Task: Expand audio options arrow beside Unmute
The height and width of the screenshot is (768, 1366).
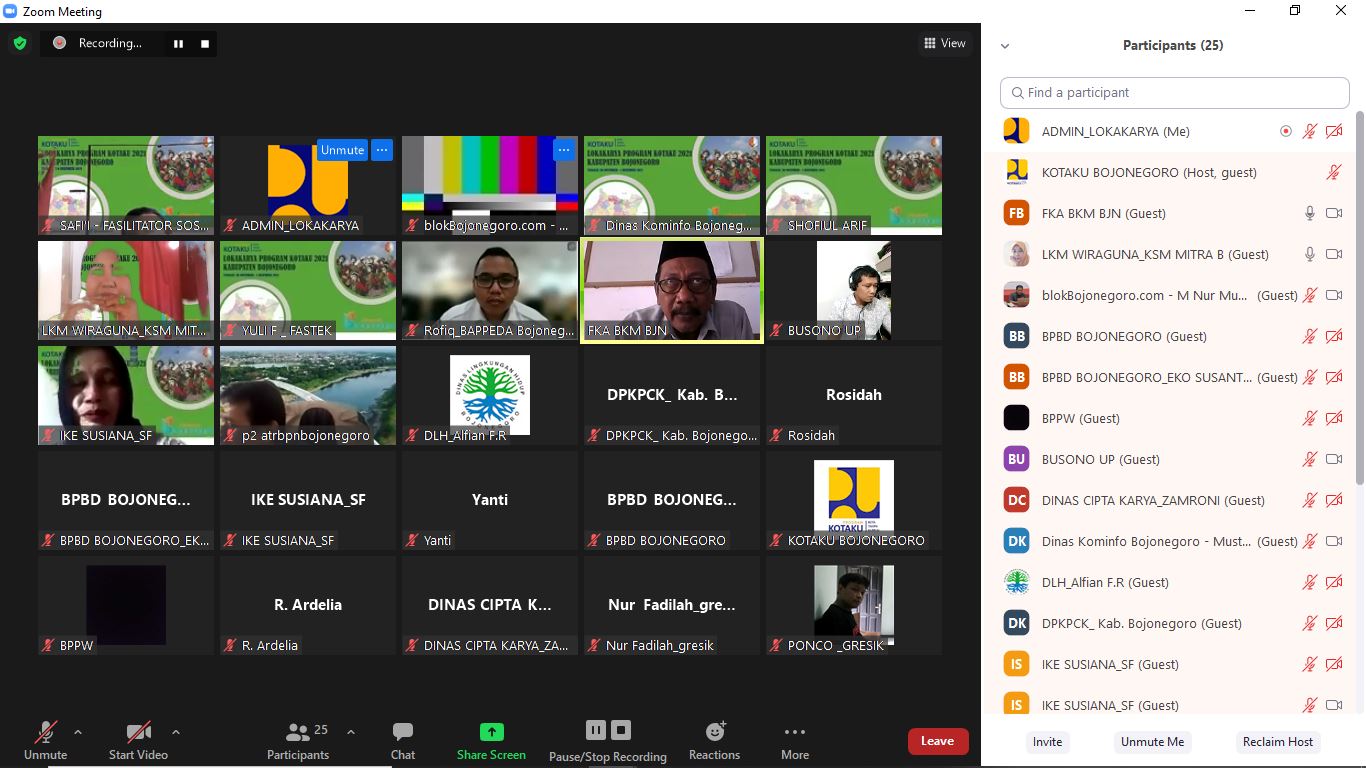Action: (78, 732)
